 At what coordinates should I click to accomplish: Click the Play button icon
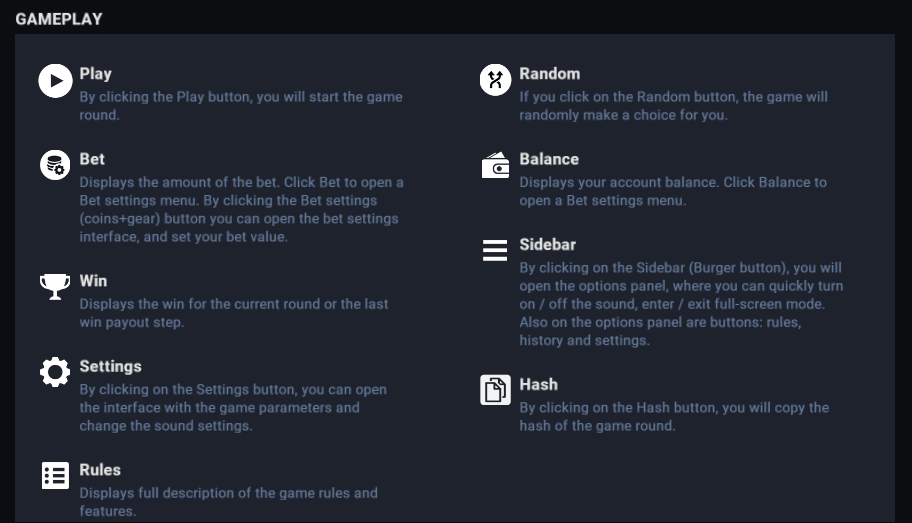[x=55, y=80]
